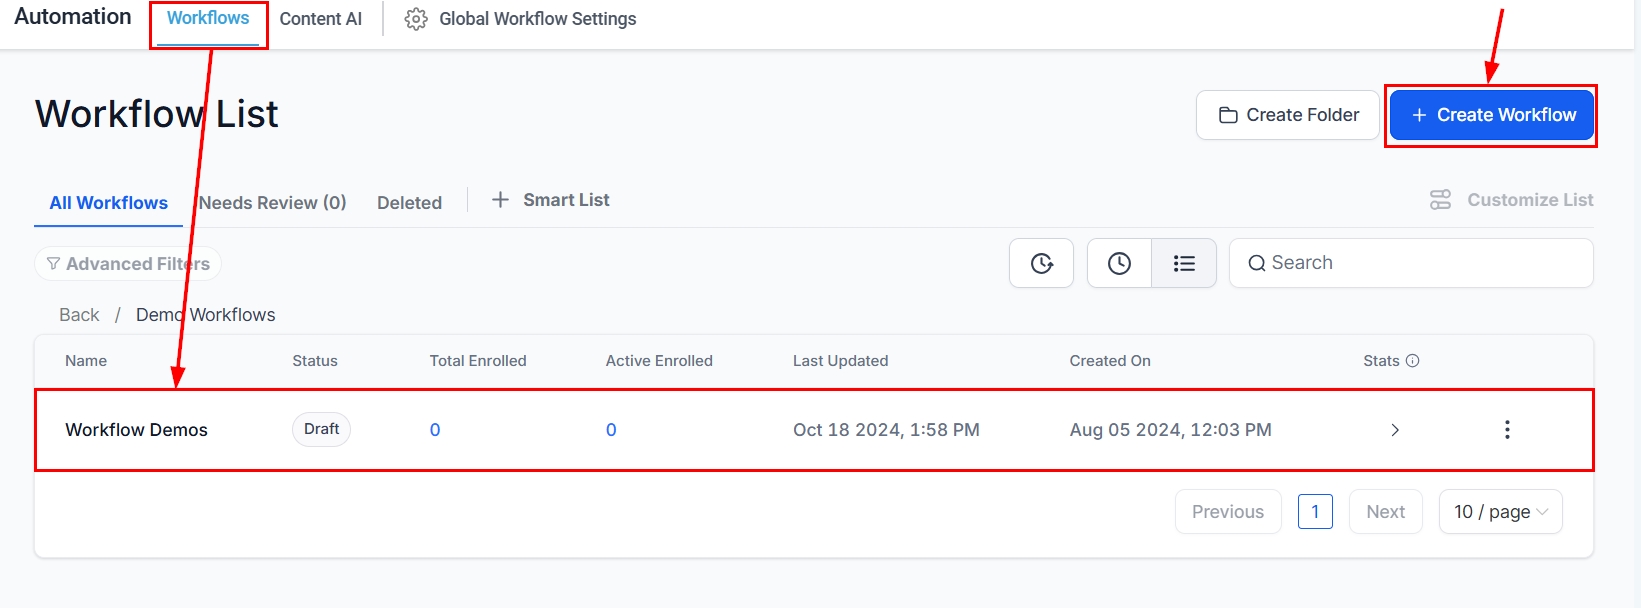Open the Global Workflow Settings gear icon
The width and height of the screenshot is (1641, 608).
(x=416, y=19)
